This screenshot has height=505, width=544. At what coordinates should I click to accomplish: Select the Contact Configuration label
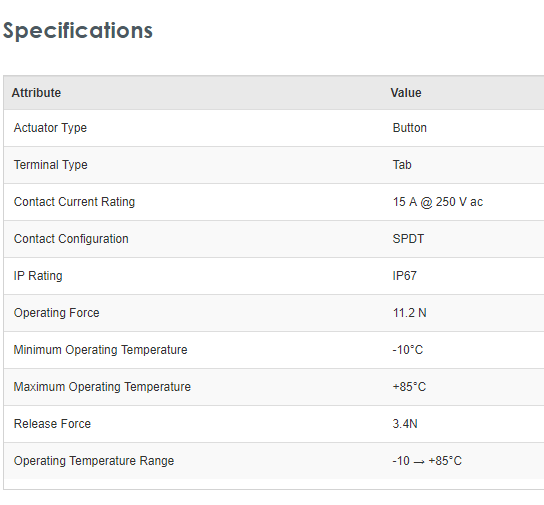click(x=71, y=239)
